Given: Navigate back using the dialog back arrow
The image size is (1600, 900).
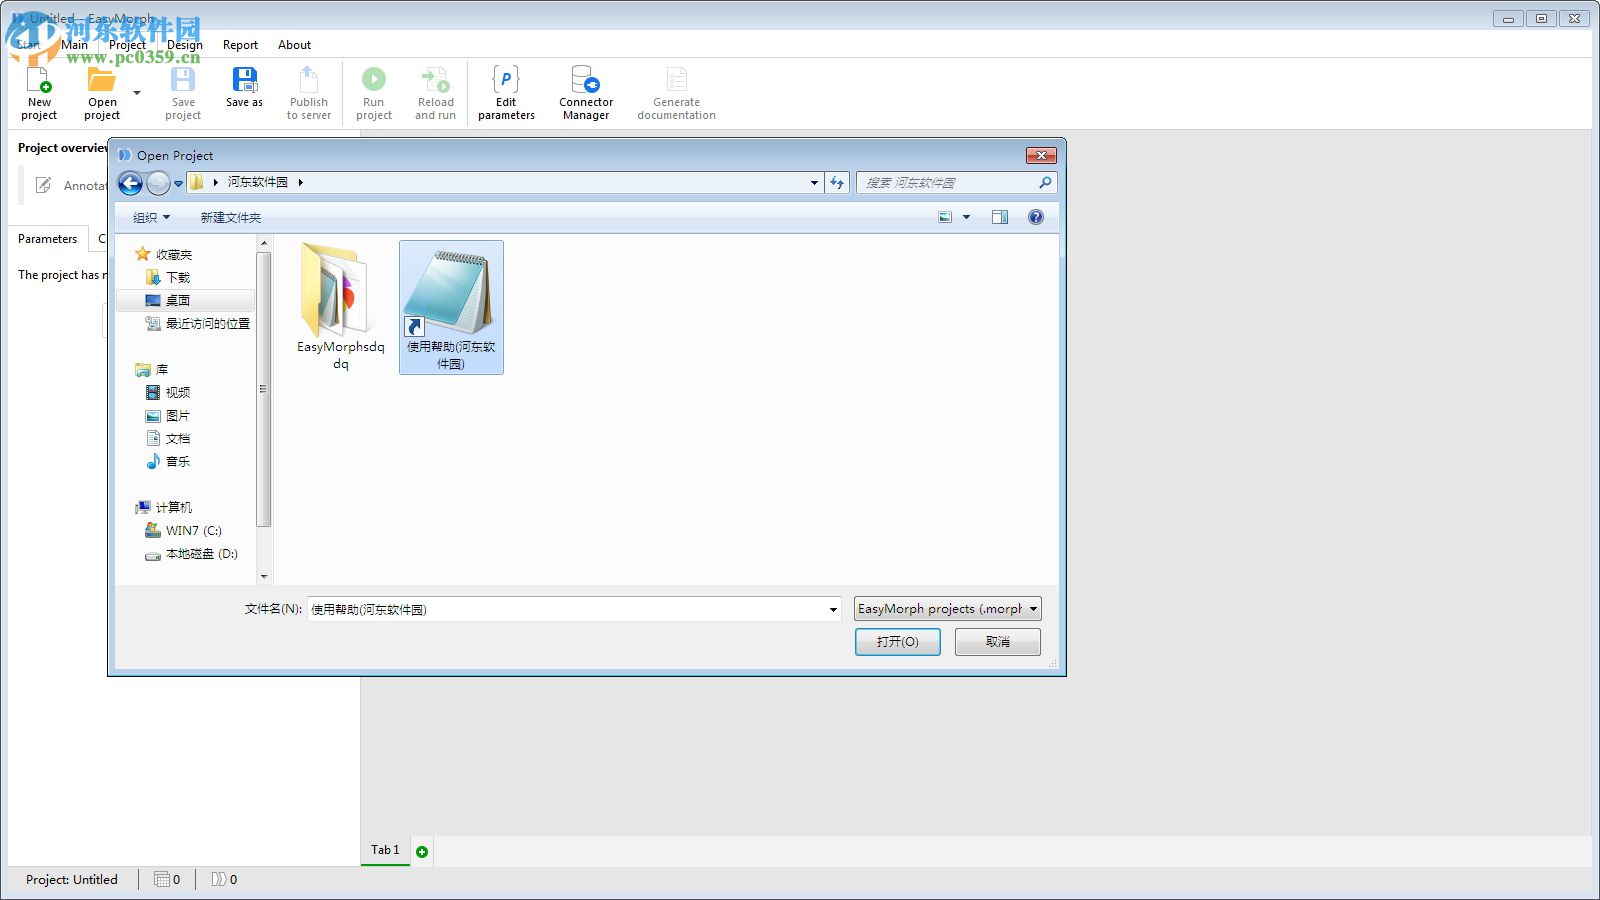Looking at the screenshot, I should click(131, 182).
